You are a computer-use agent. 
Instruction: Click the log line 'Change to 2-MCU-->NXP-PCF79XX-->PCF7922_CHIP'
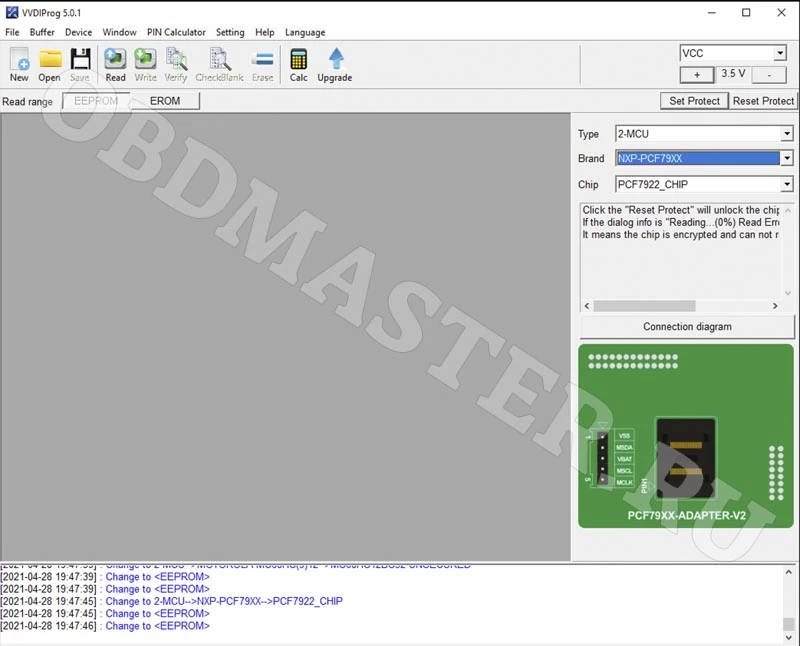pyautogui.click(x=224, y=601)
